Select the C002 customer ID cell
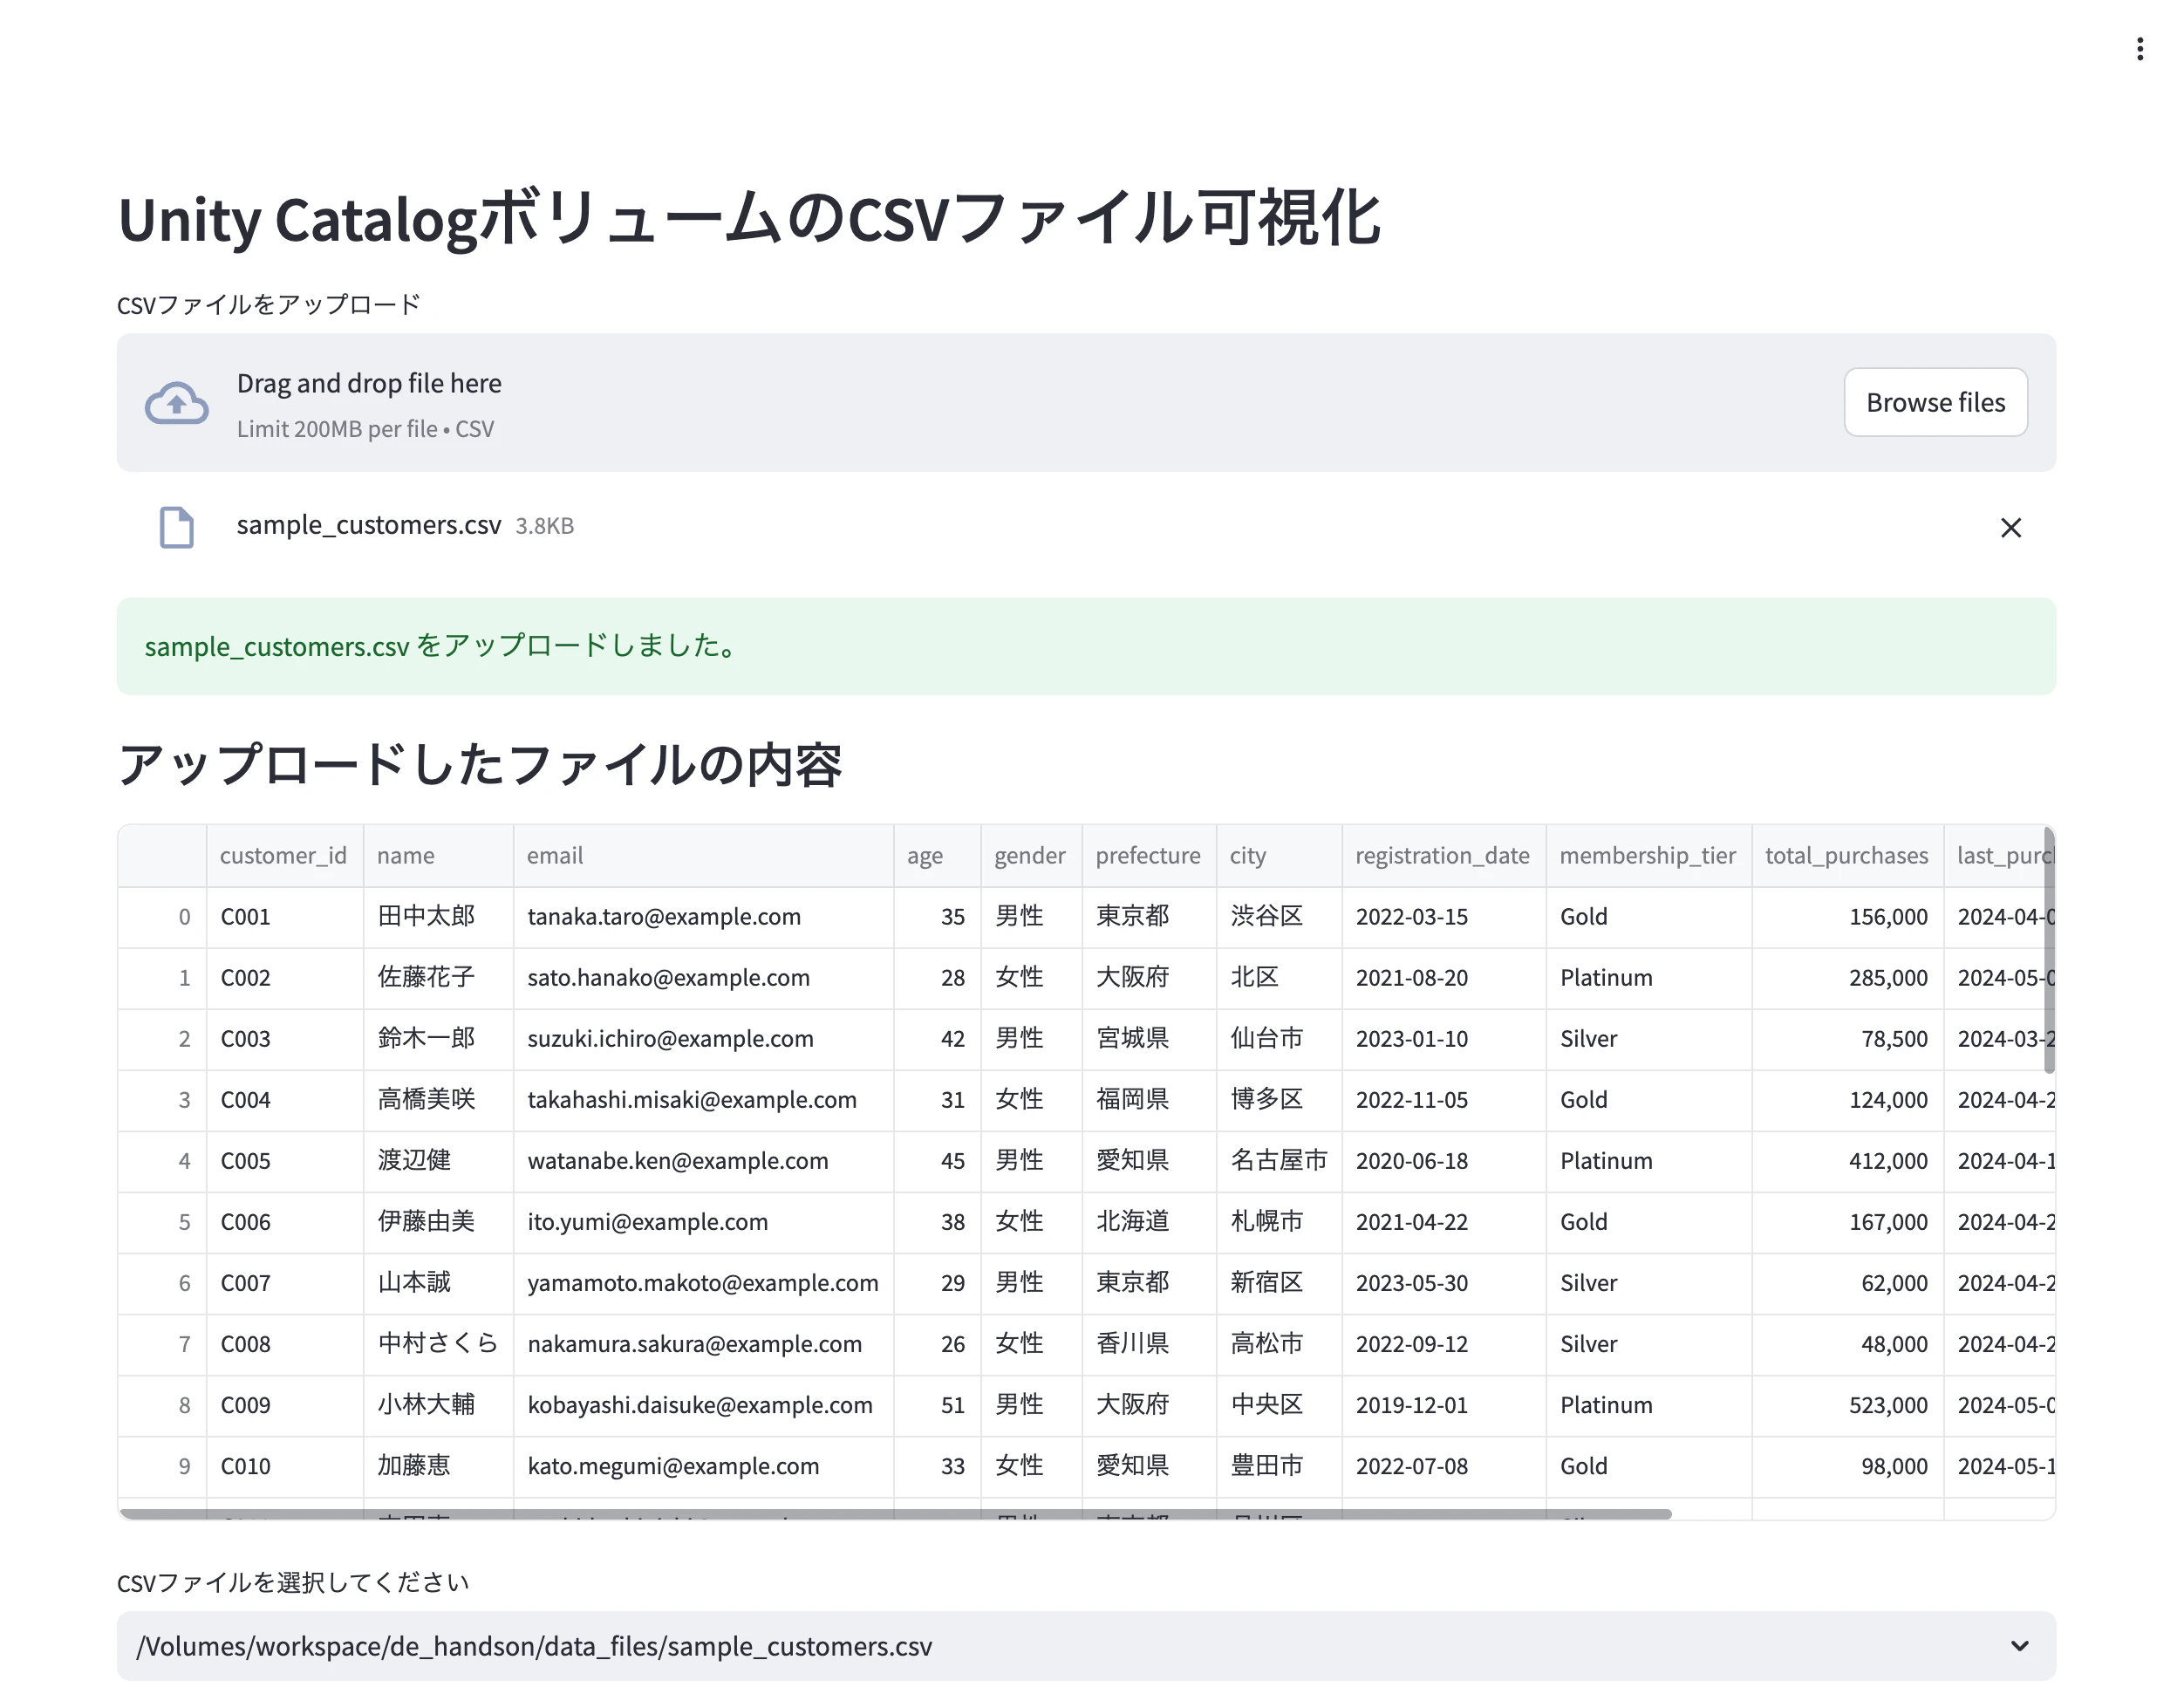 (x=284, y=977)
